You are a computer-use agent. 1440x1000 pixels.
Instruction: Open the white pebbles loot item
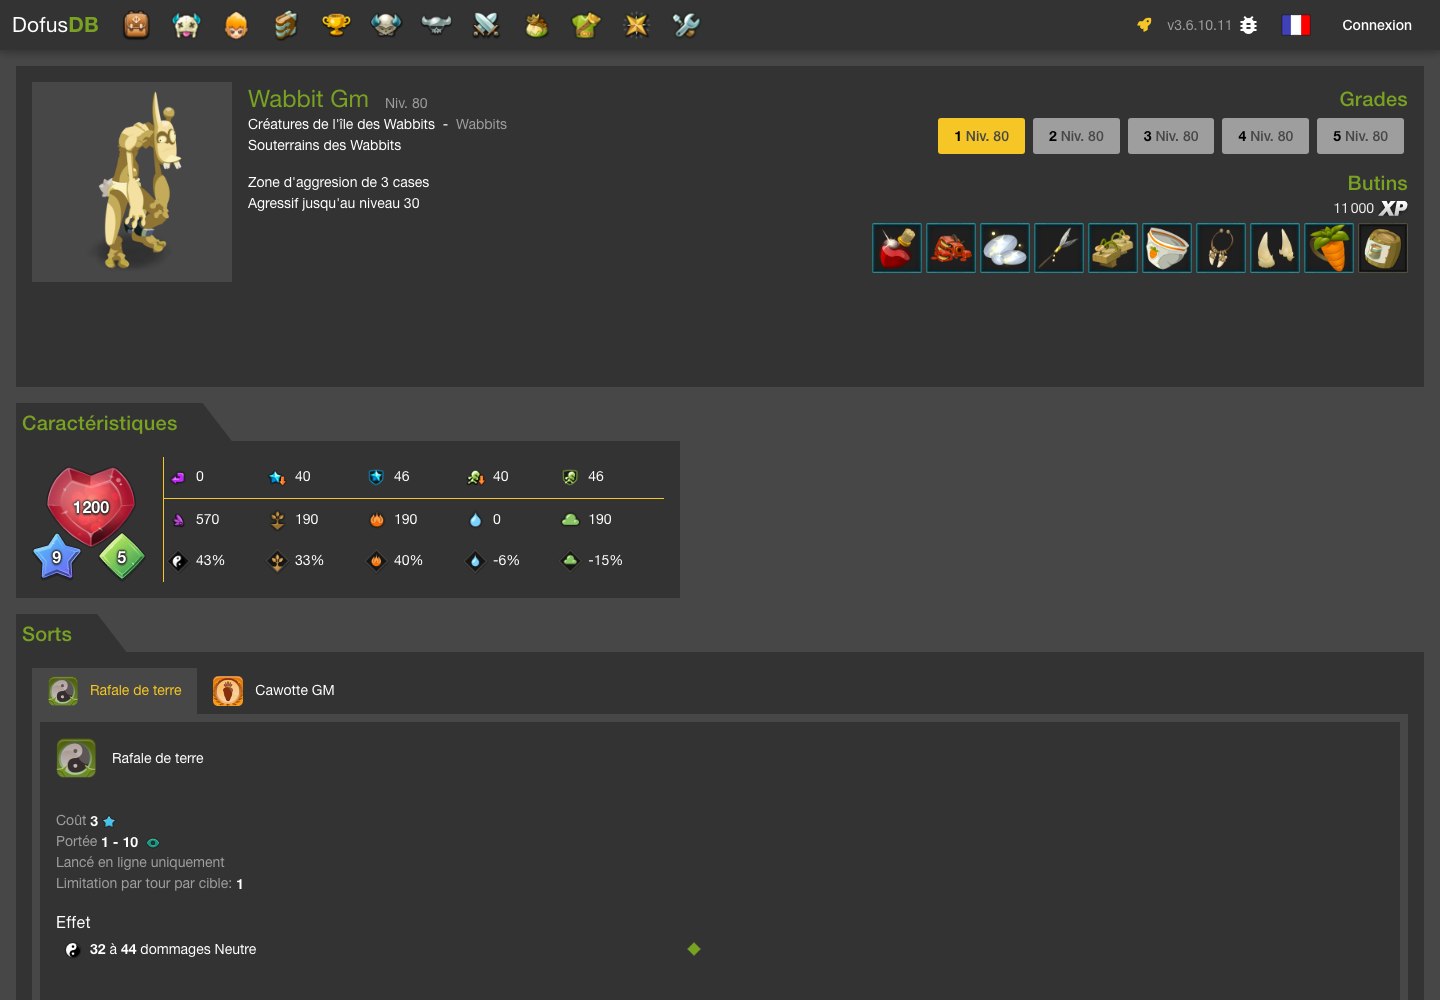click(x=1005, y=248)
